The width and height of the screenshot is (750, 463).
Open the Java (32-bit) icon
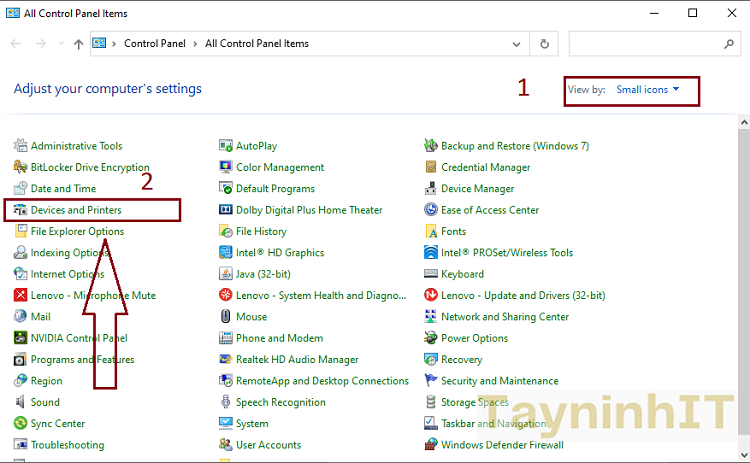click(226, 274)
